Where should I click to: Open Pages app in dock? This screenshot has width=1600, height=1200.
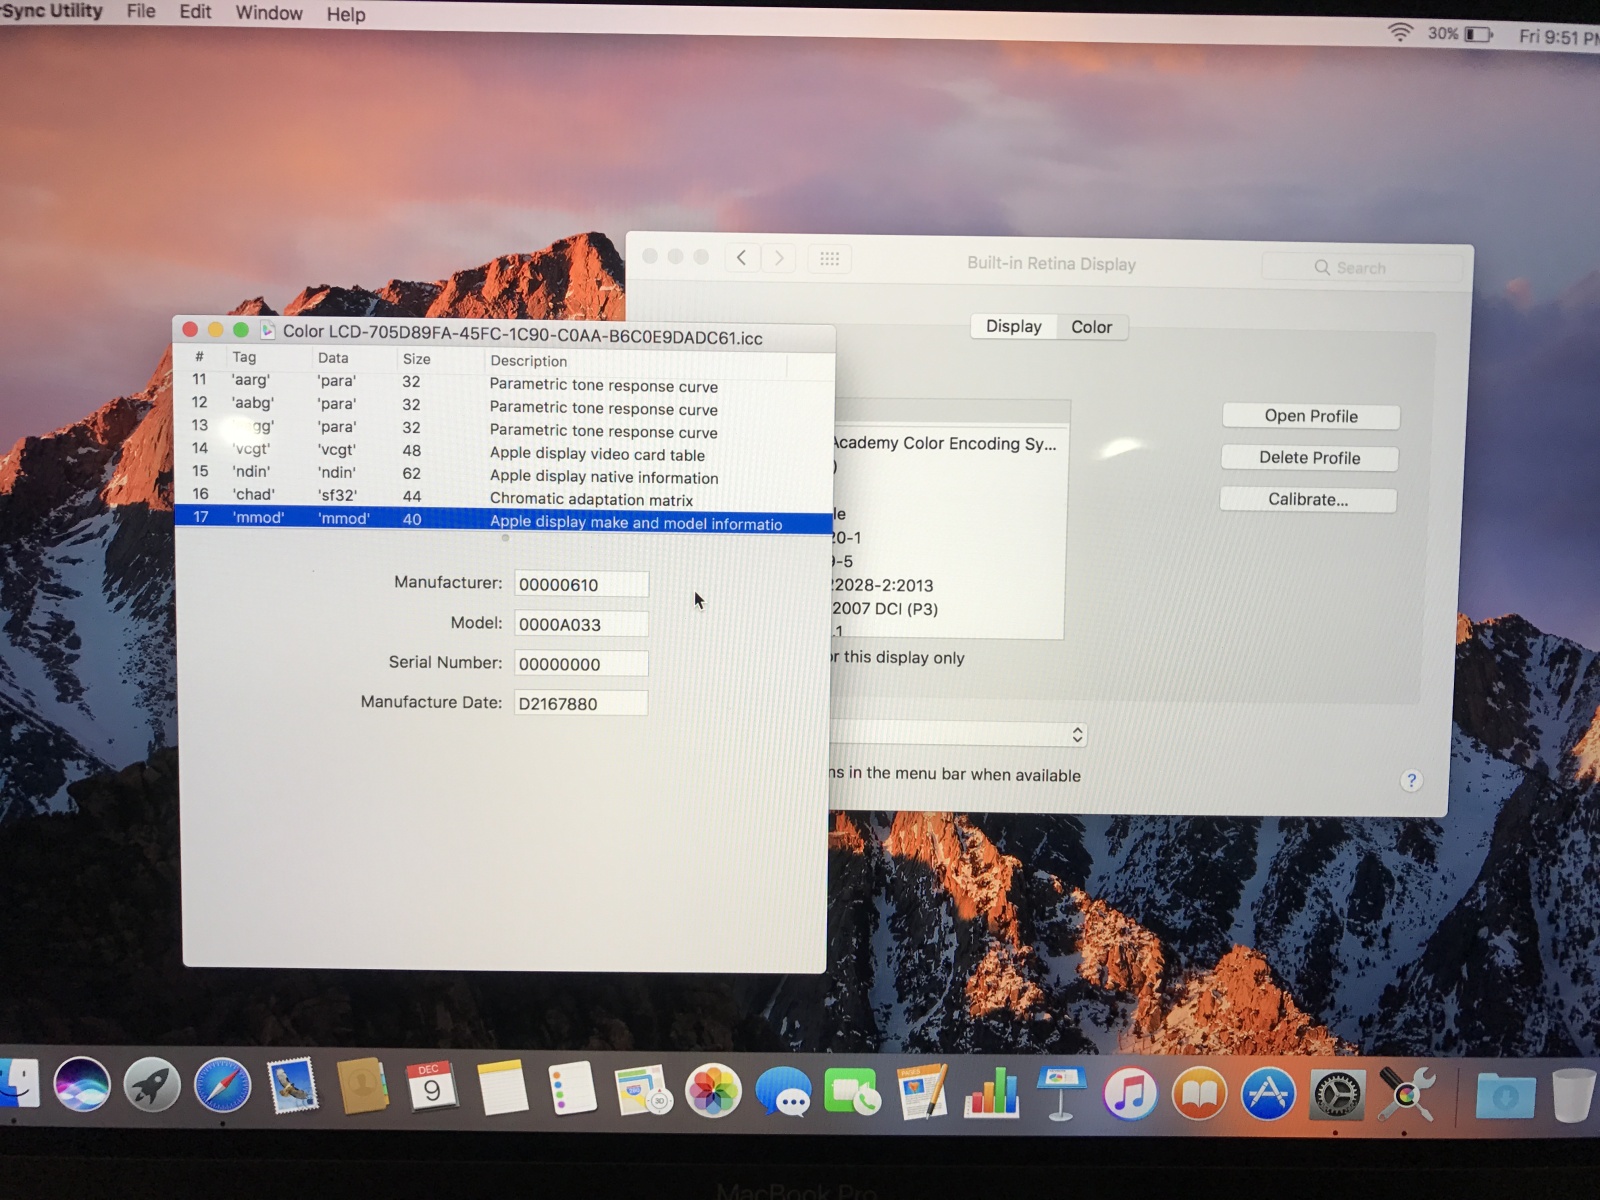(x=922, y=1091)
